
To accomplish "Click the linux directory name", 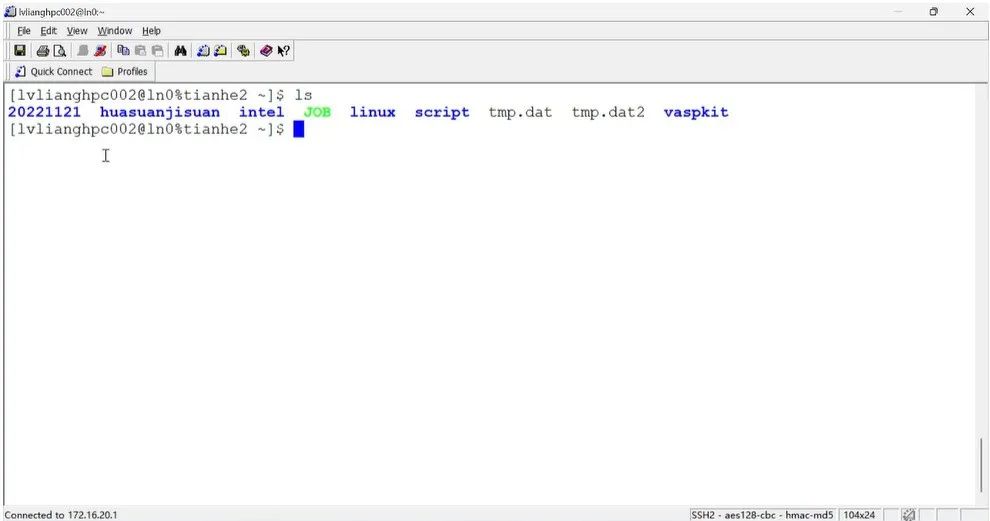I will tap(373, 112).
